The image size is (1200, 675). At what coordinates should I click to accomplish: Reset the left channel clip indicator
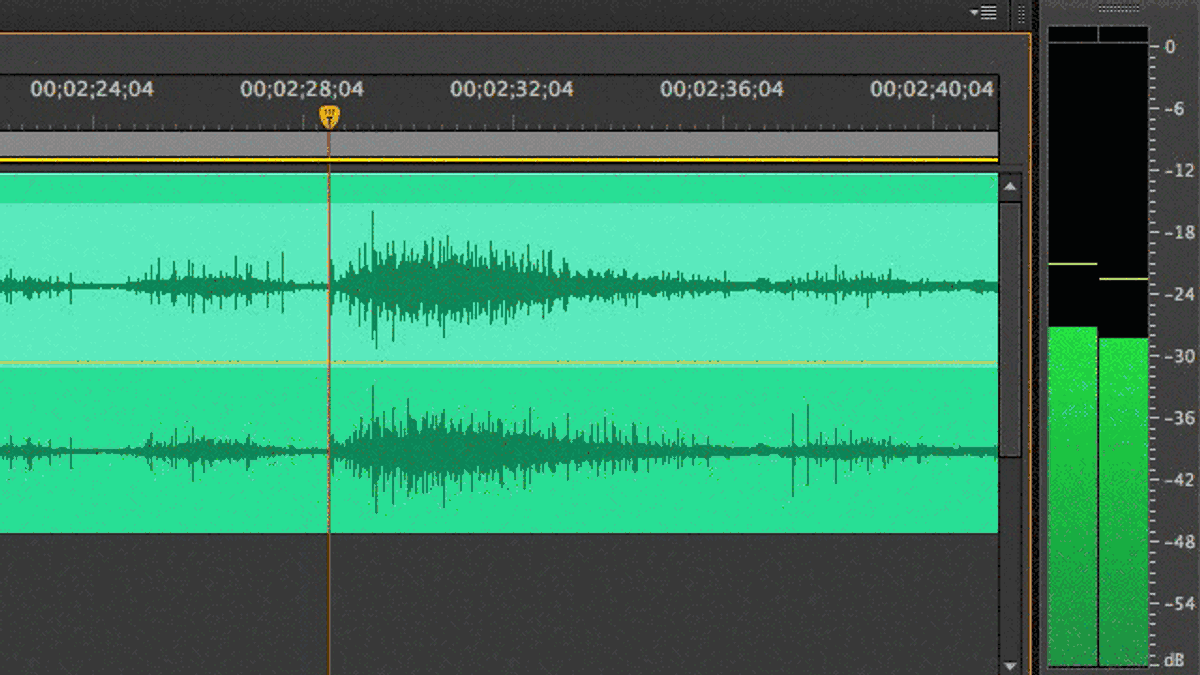1072,35
